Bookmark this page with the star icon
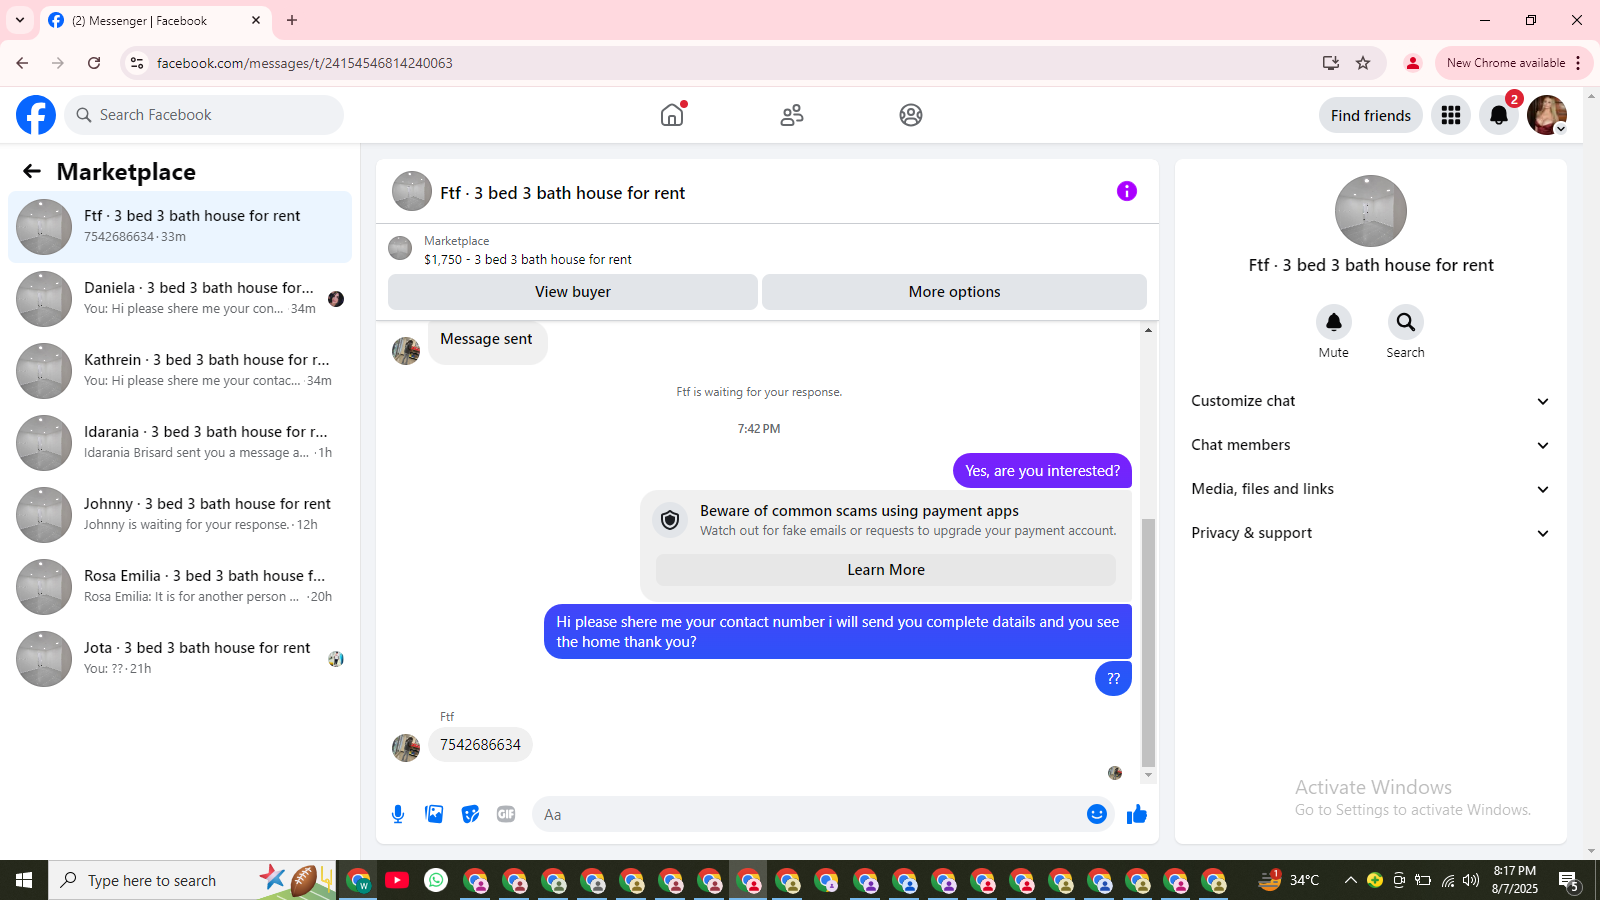 (x=1363, y=63)
